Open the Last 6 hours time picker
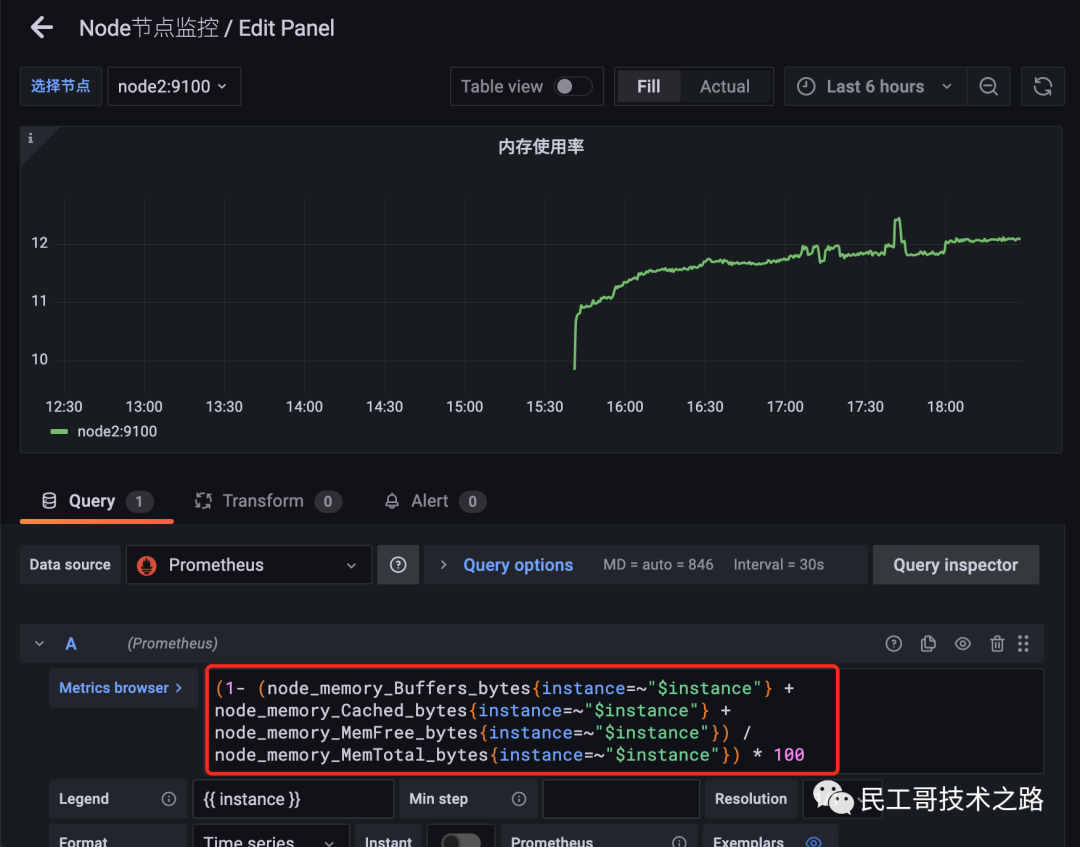Viewport: 1080px width, 847px height. tap(875, 86)
